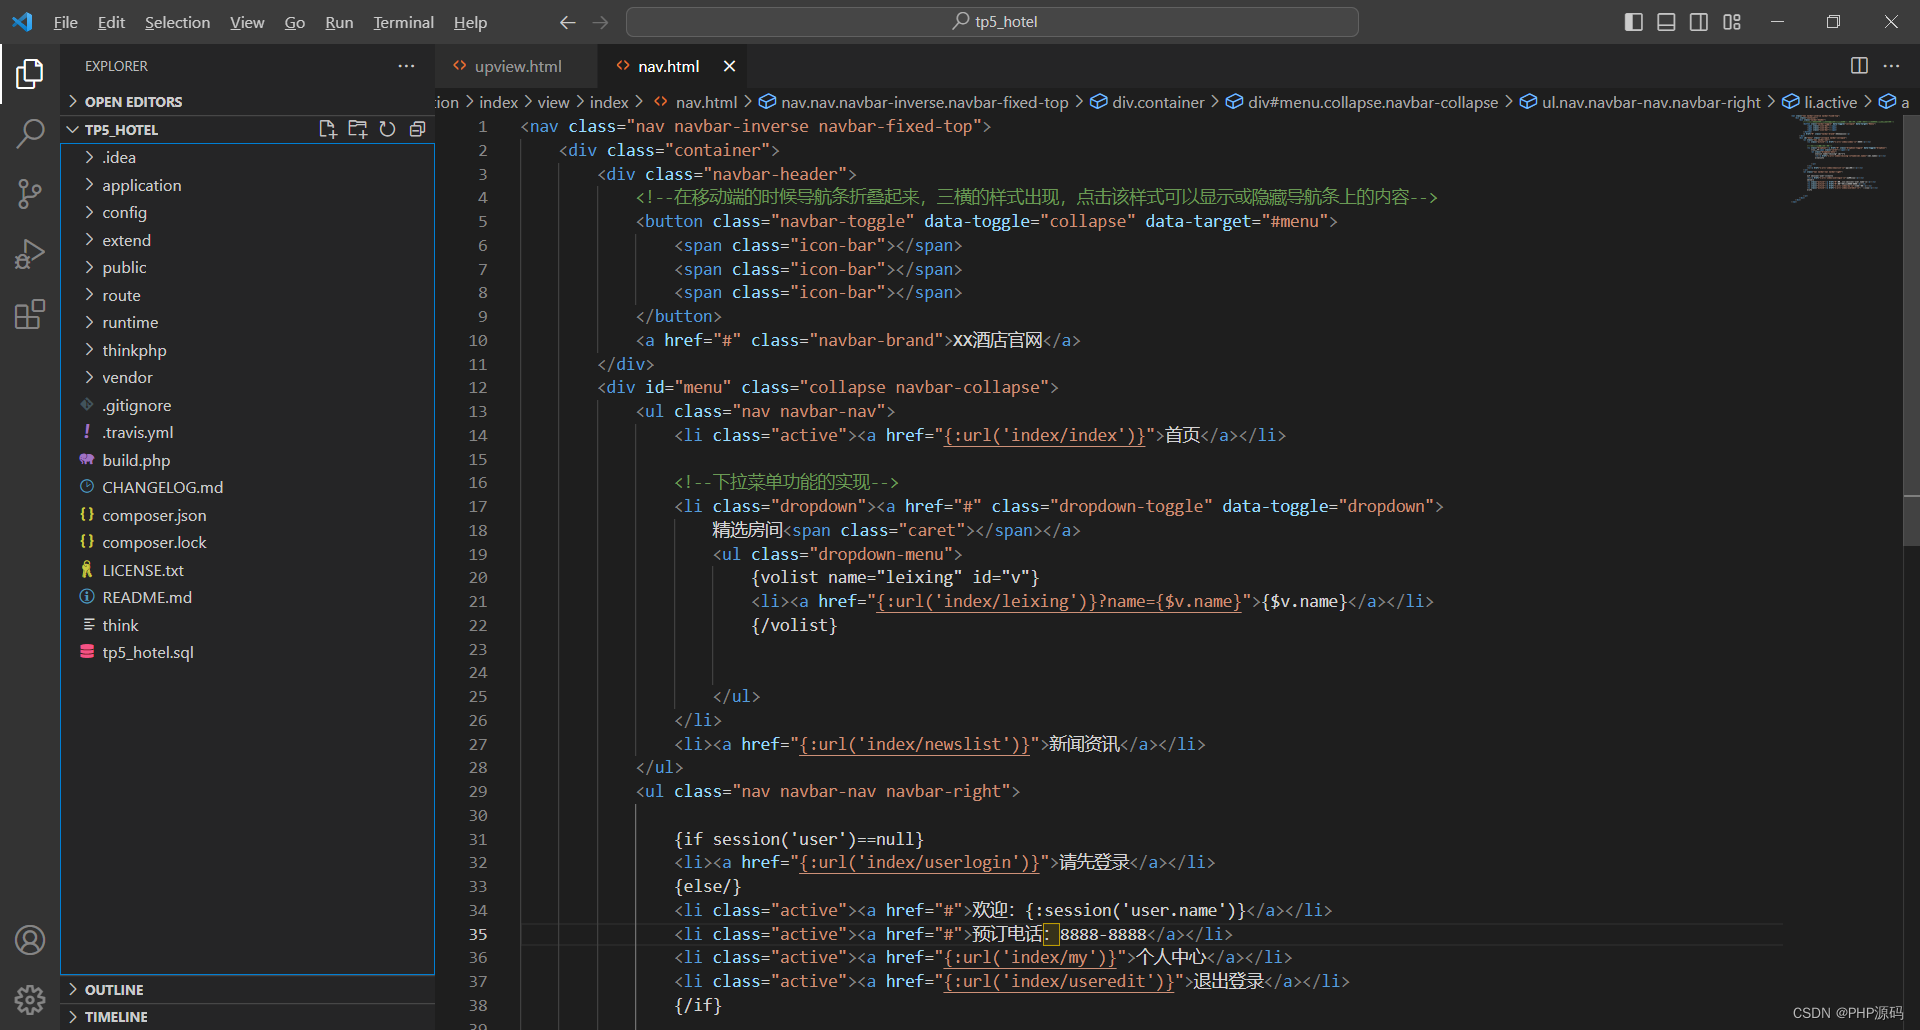Refresh the Explorer file tree
This screenshot has width=1920, height=1030.
pyautogui.click(x=387, y=129)
